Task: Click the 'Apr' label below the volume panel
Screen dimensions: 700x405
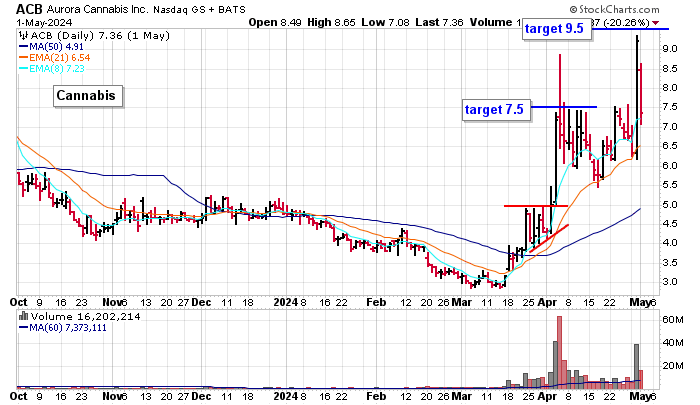Action: 547,396
